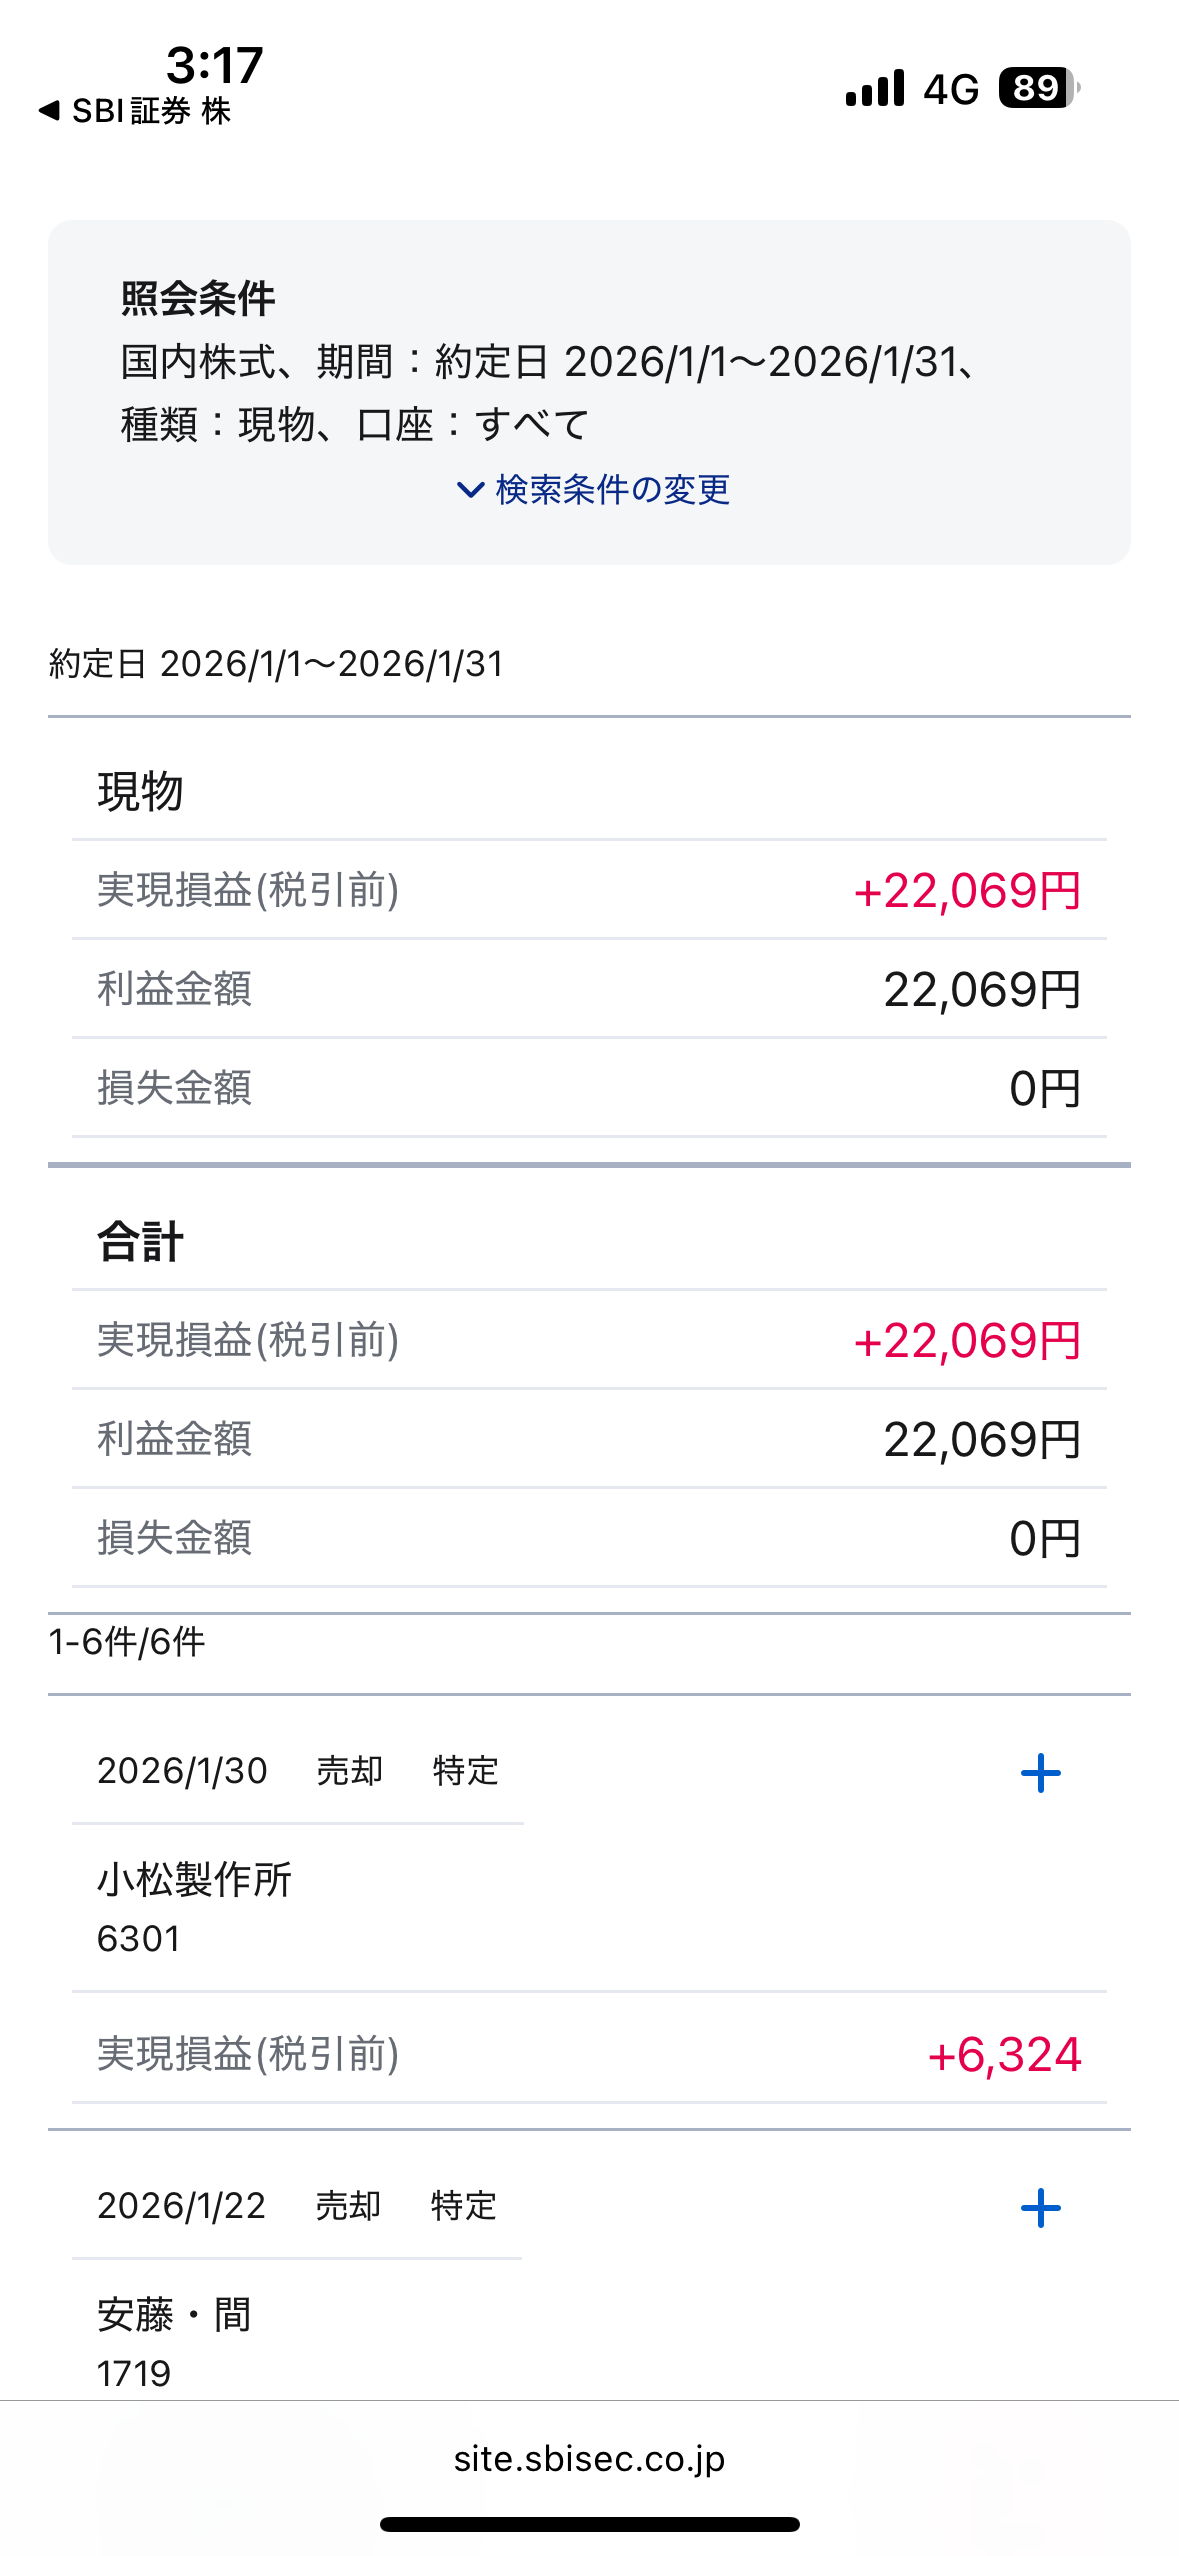Tap the 3:17 clock in status bar
This screenshot has height=2556, width=1179.
click(214, 65)
